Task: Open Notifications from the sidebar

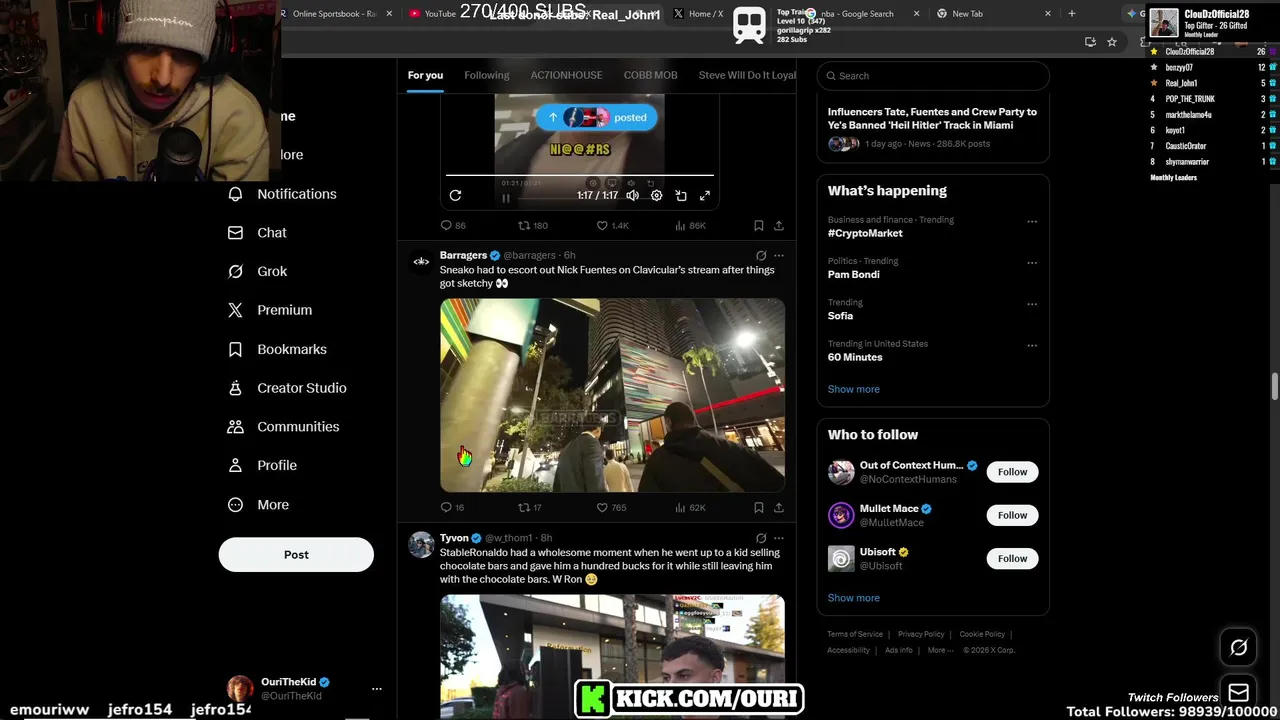Action: click(283, 194)
